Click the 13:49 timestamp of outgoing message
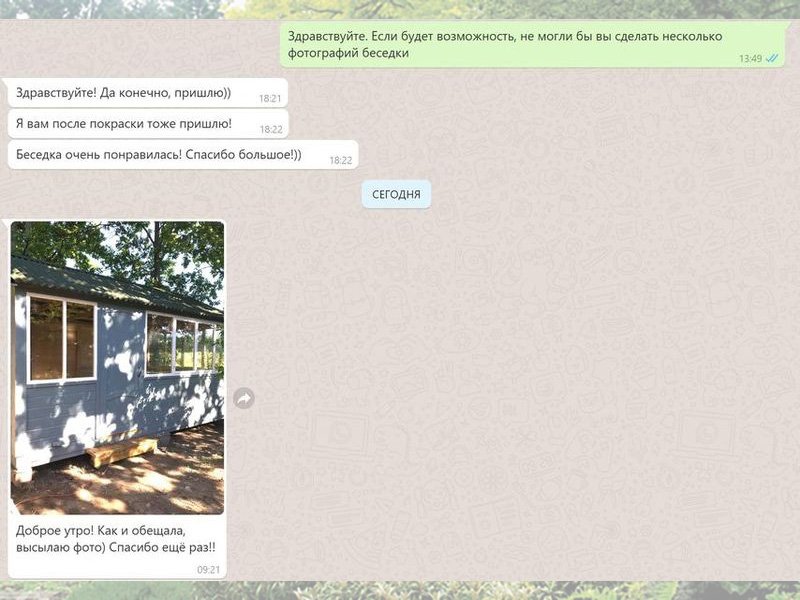The height and width of the screenshot is (600, 800). (x=750, y=59)
